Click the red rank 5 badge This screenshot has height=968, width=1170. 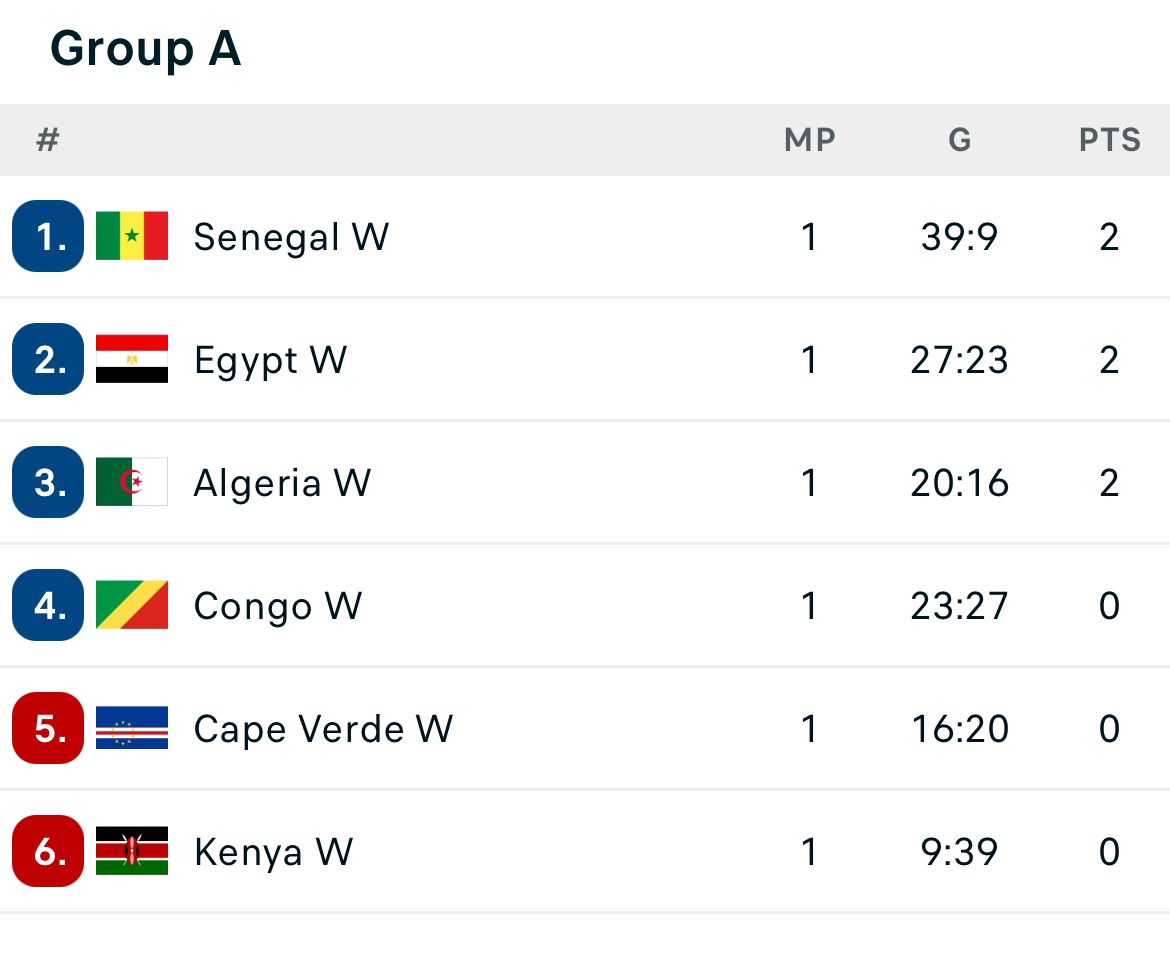point(48,728)
